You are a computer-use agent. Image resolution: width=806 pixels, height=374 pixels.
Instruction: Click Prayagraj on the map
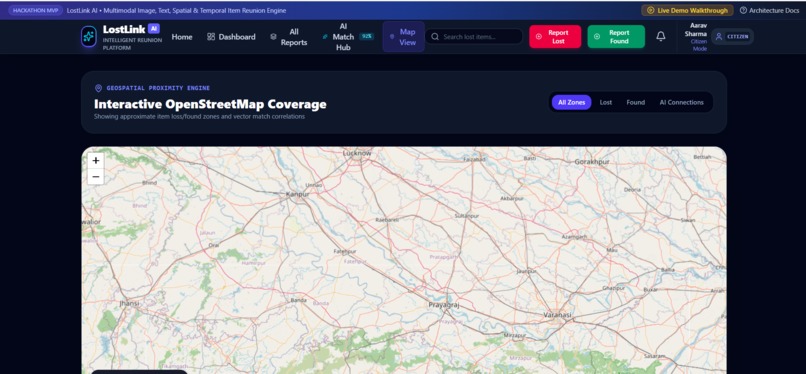click(x=444, y=305)
